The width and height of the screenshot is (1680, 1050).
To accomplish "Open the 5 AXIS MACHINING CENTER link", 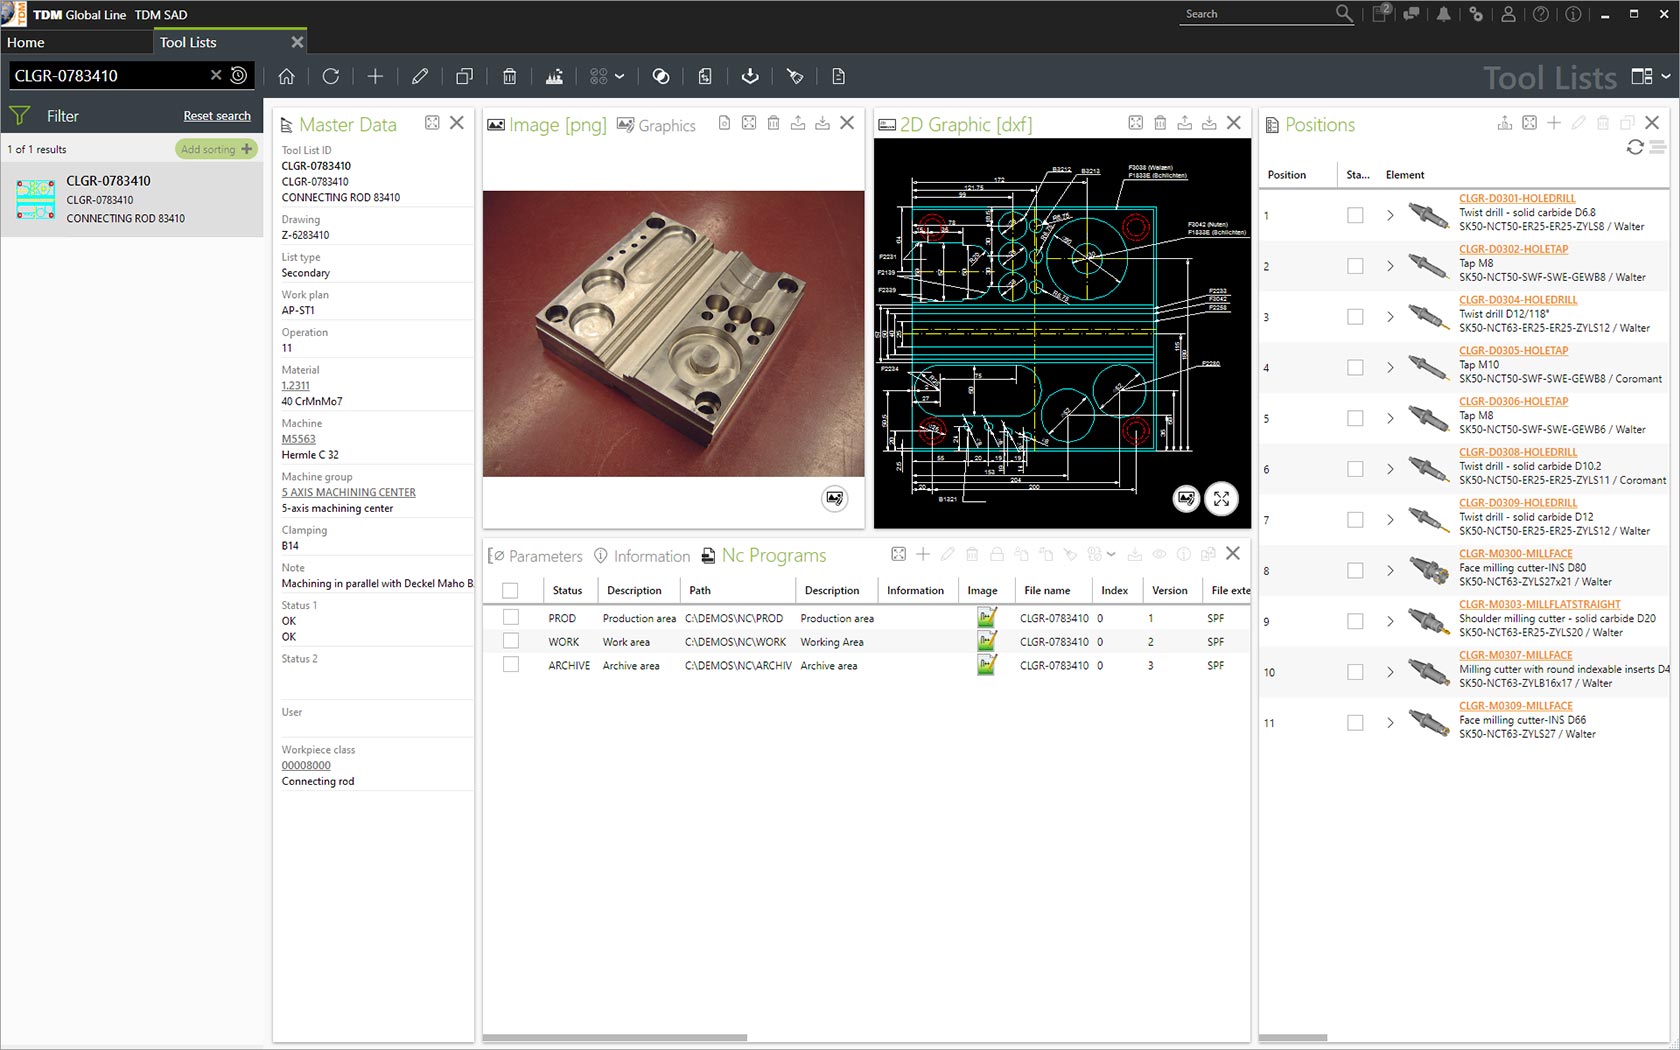I will point(348,492).
